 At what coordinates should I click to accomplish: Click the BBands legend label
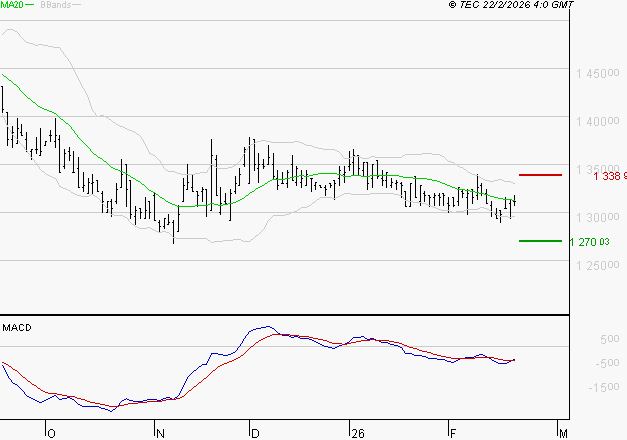pos(56,5)
